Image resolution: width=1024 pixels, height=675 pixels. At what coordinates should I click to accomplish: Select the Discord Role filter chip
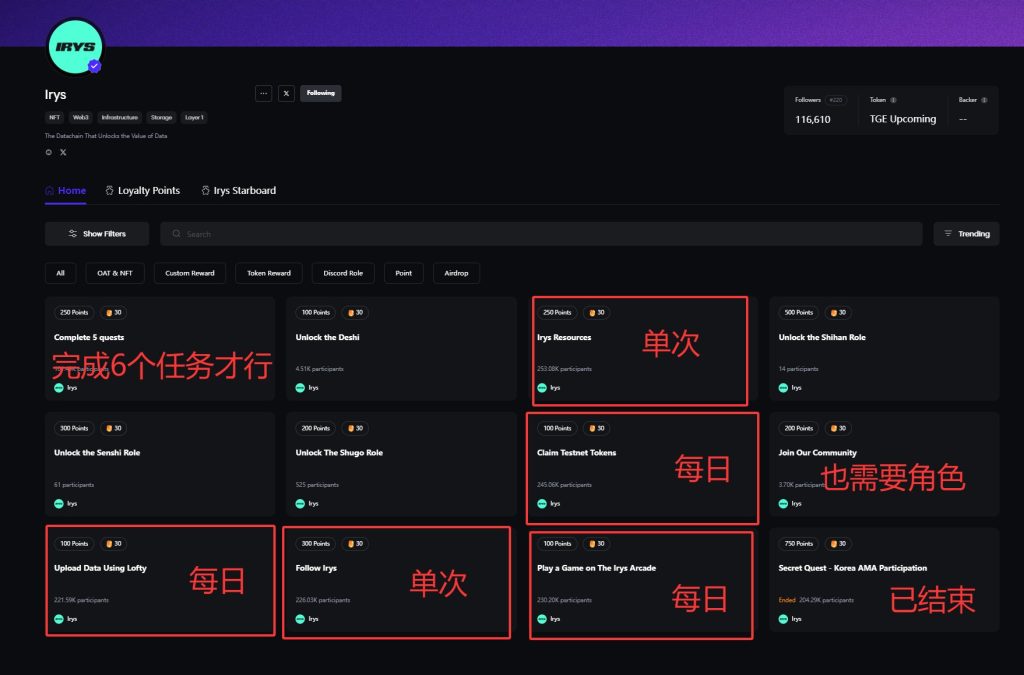(x=343, y=273)
